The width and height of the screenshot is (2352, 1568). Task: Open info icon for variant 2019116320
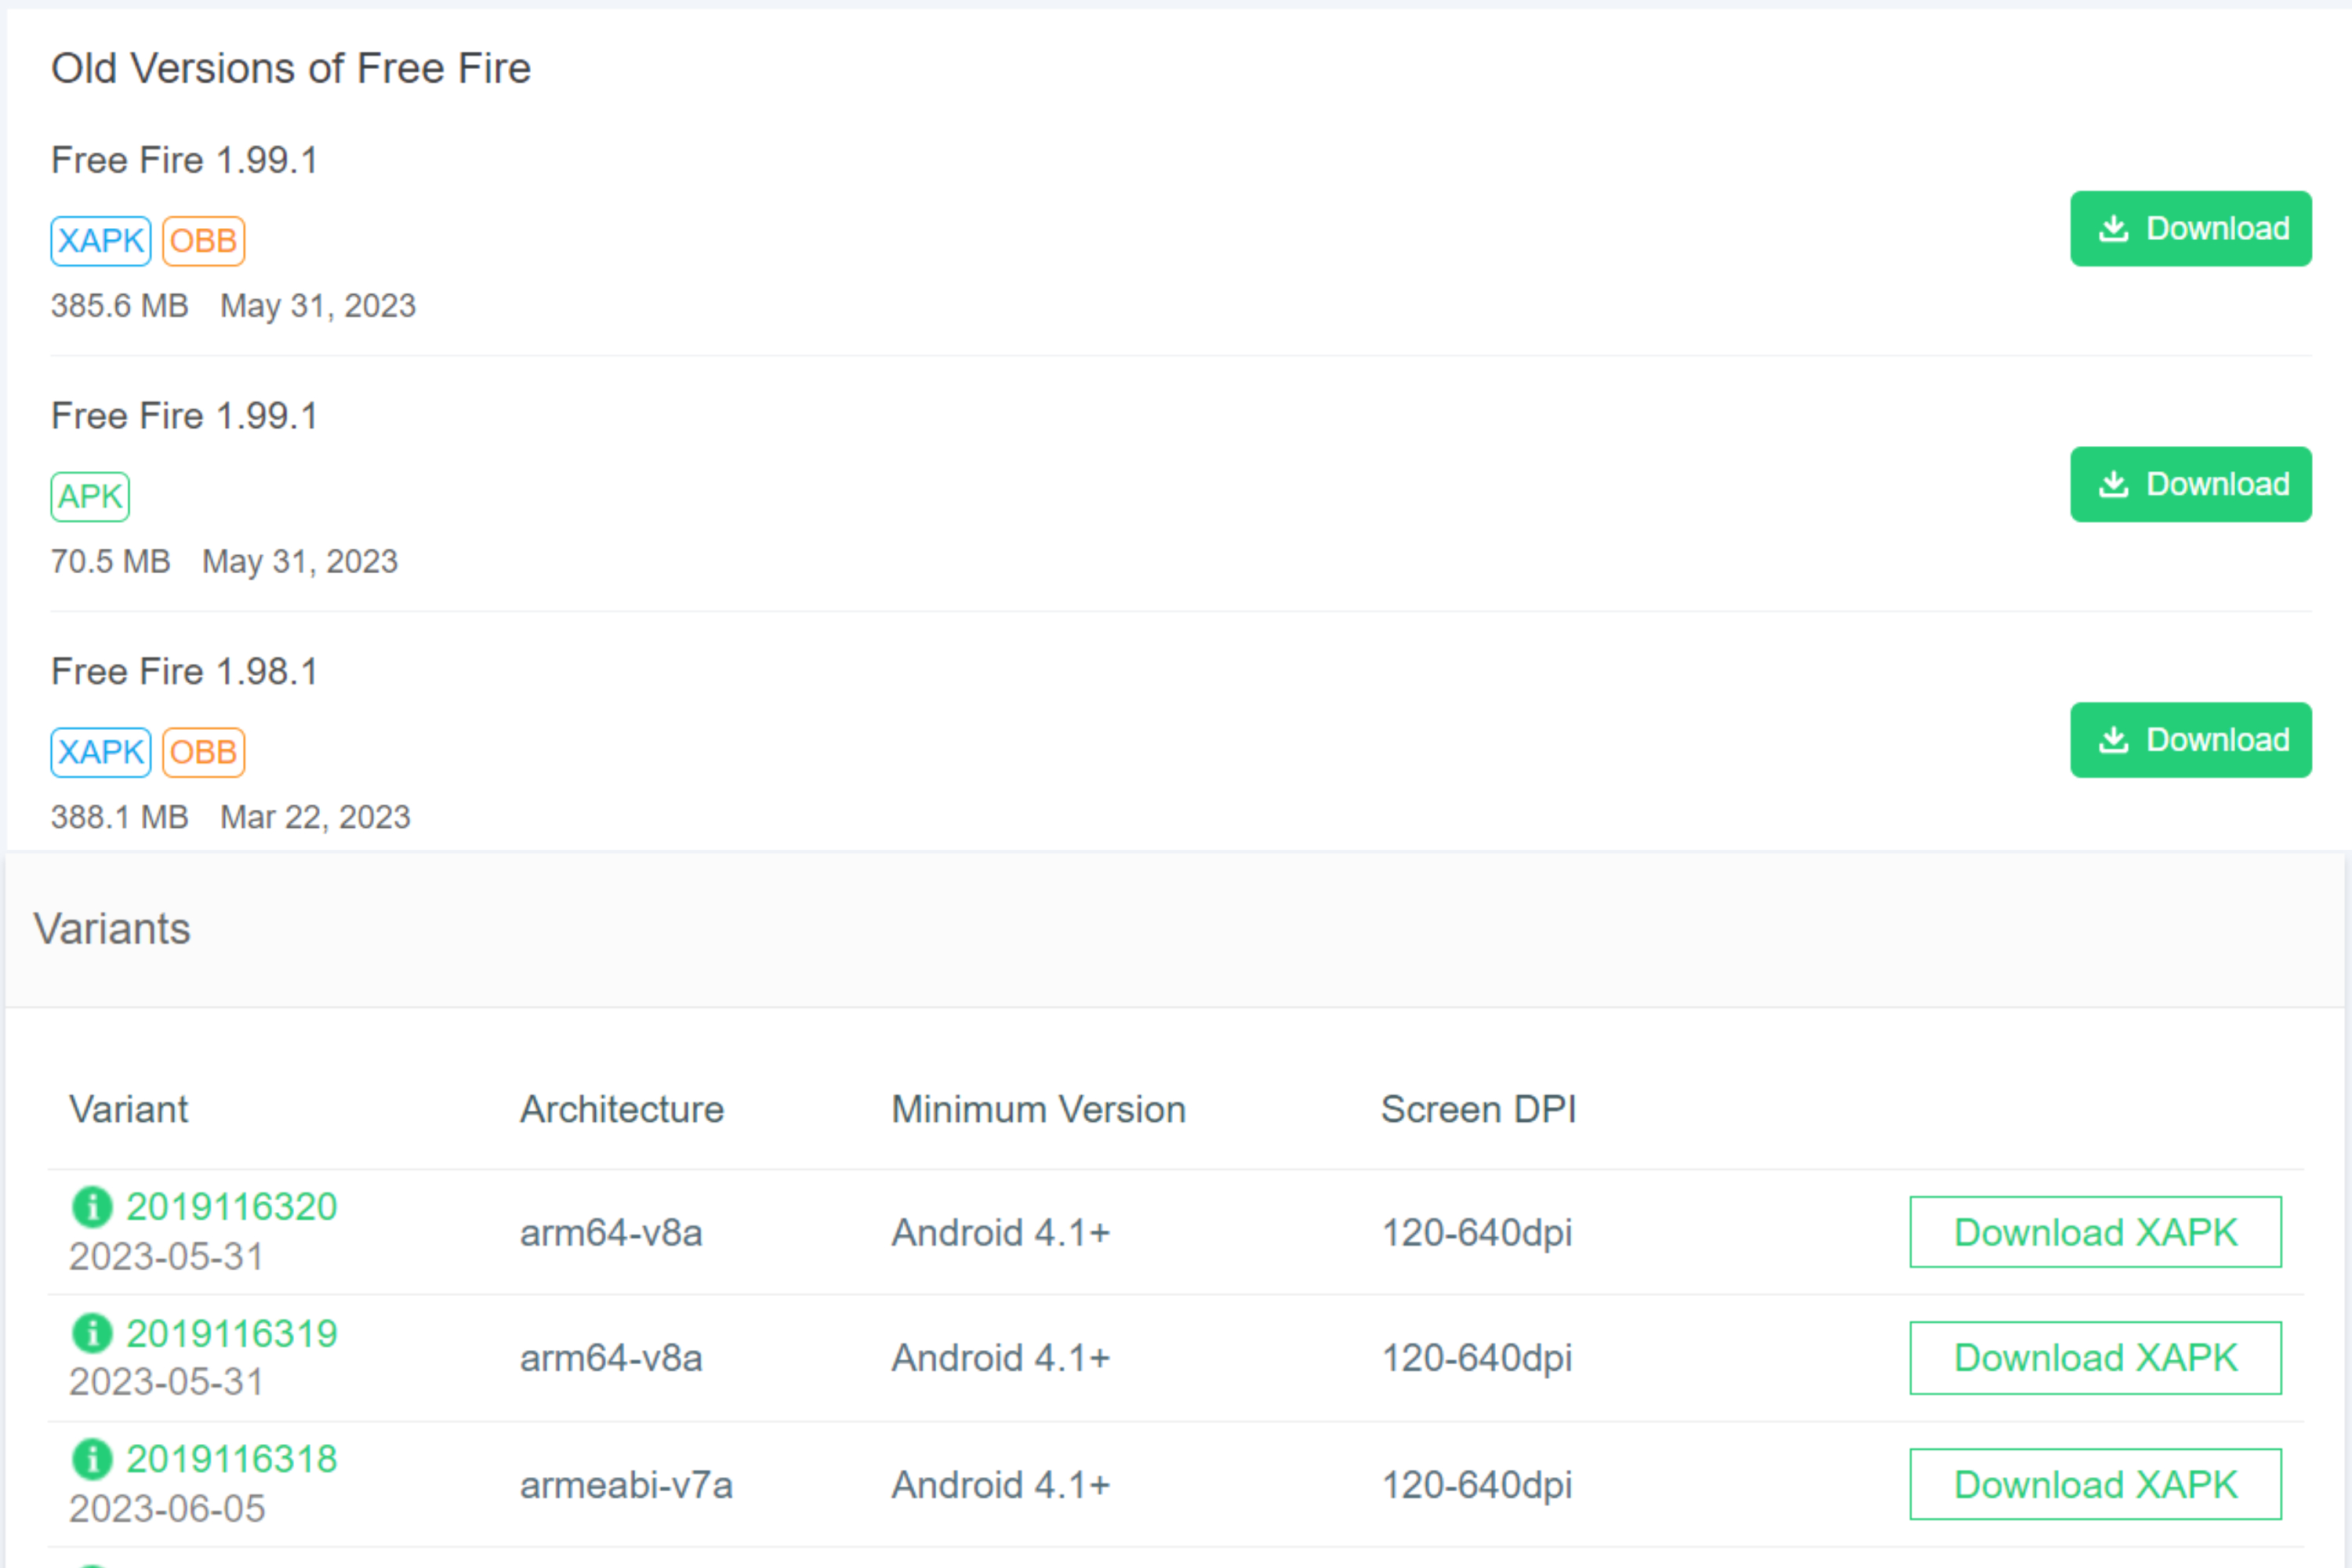pyautogui.click(x=93, y=1206)
